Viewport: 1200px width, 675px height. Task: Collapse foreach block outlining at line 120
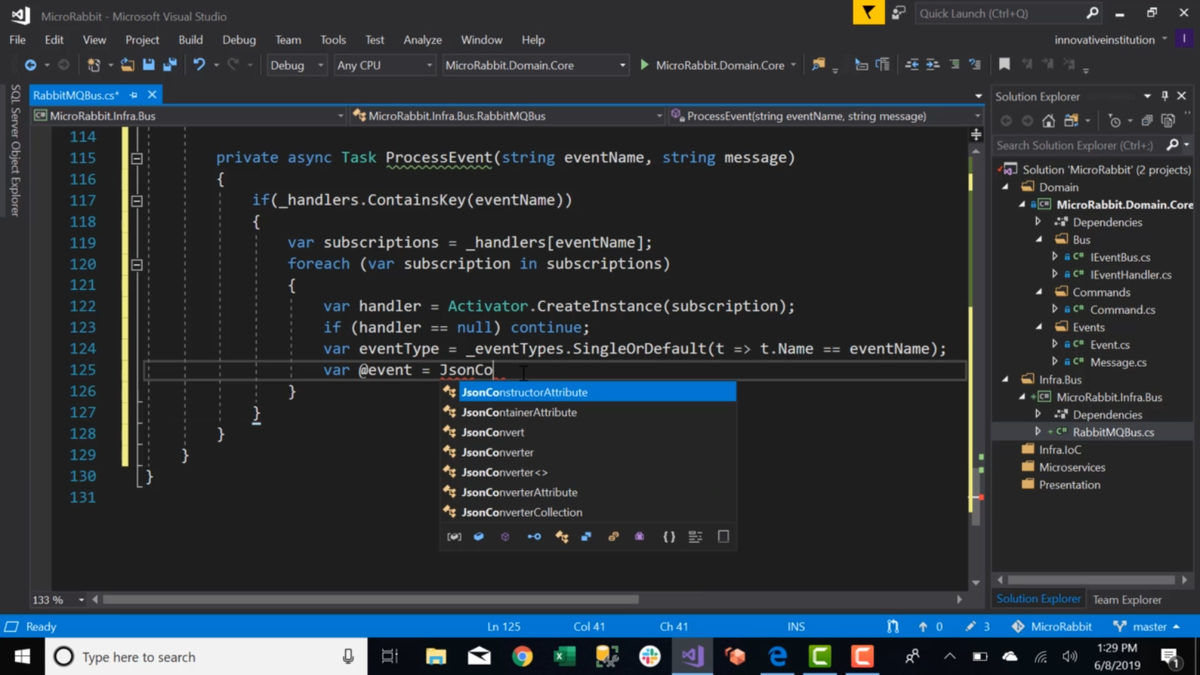pos(137,264)
